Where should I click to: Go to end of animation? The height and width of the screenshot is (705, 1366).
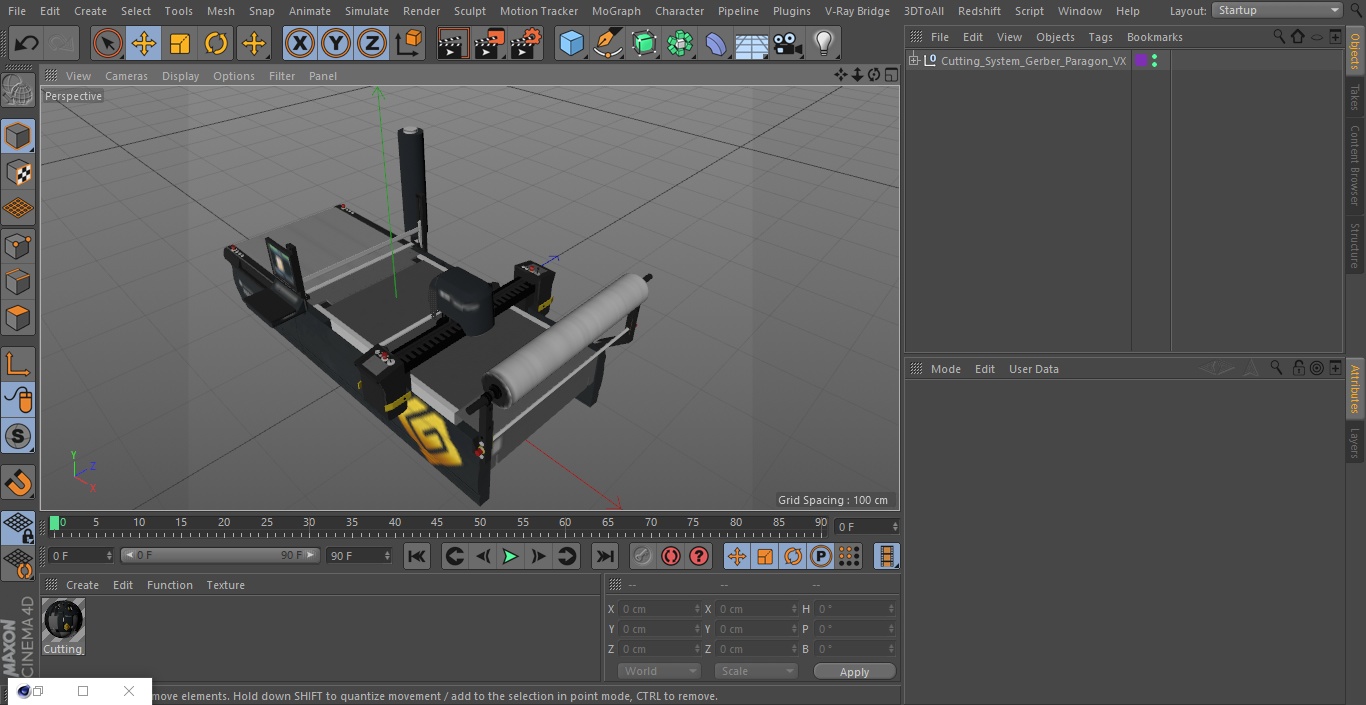[605, 556]
